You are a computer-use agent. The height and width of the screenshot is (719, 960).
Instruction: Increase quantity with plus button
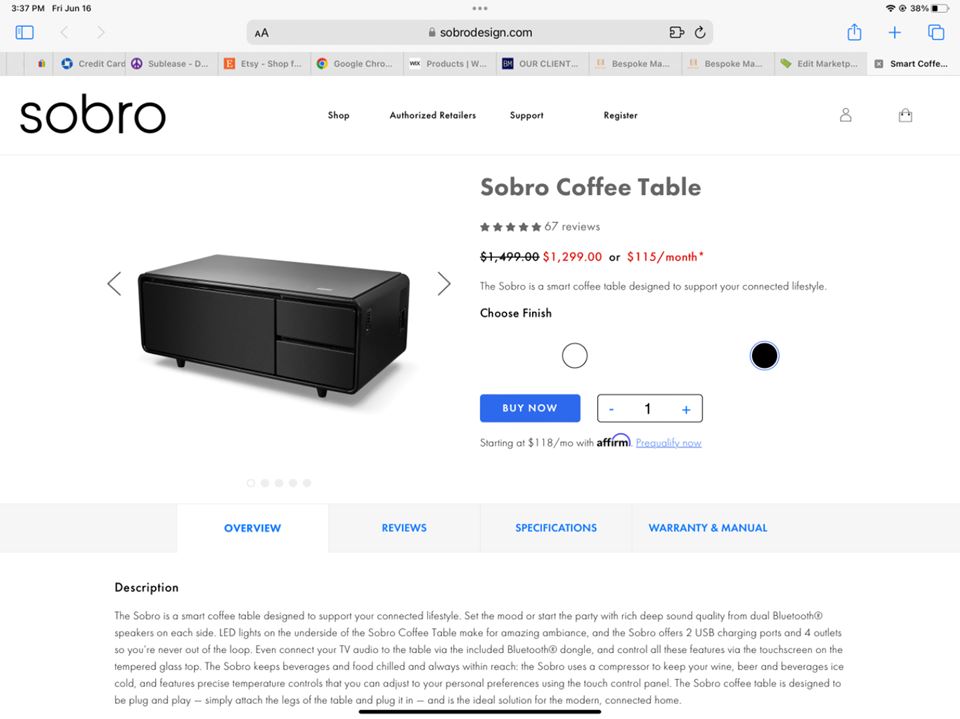pyautogui.click(x=686, y=410)
